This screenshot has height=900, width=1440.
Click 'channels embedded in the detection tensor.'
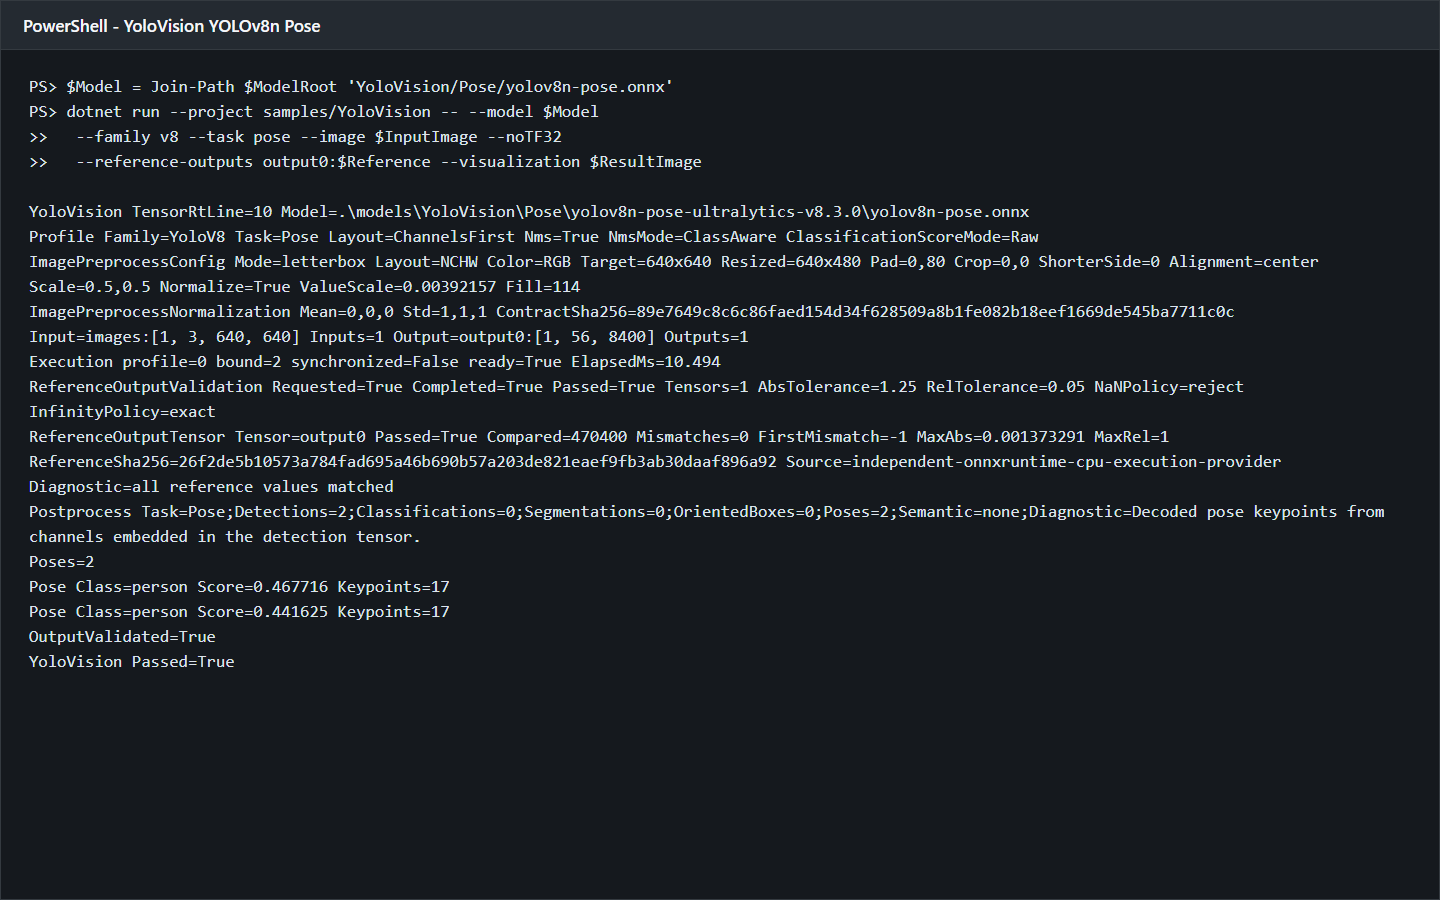pos(225,537)
